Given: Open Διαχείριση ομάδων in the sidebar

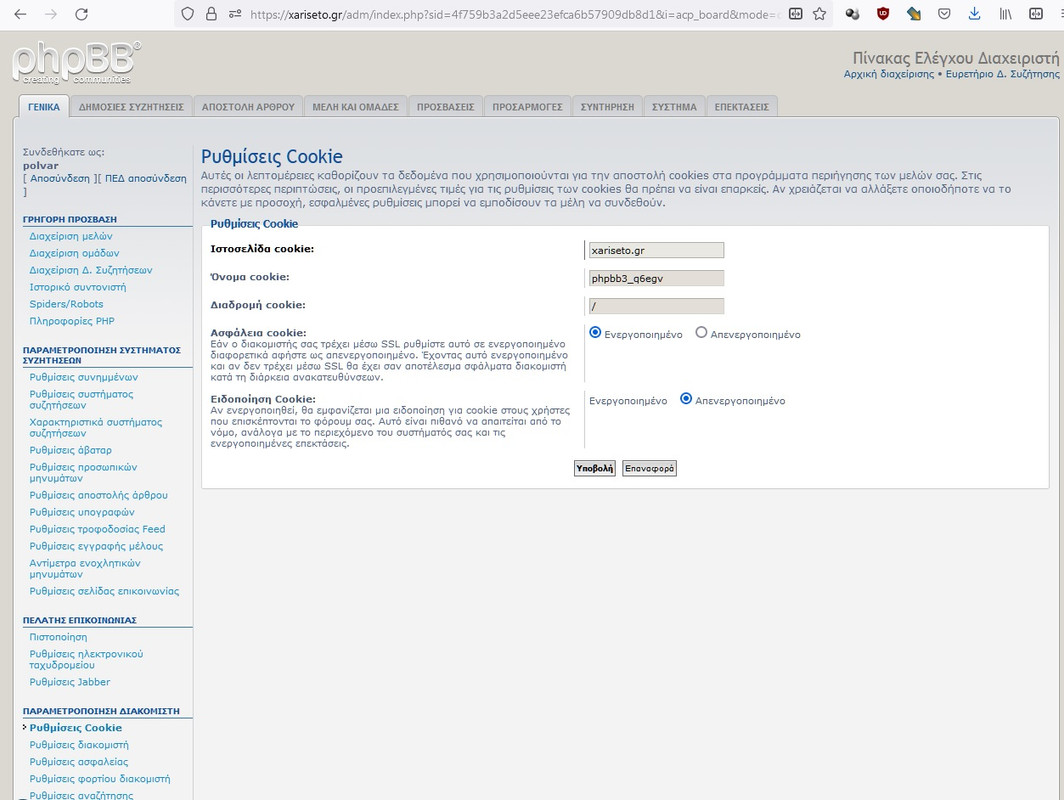Looking at the screenshot, I should (74, 253).
